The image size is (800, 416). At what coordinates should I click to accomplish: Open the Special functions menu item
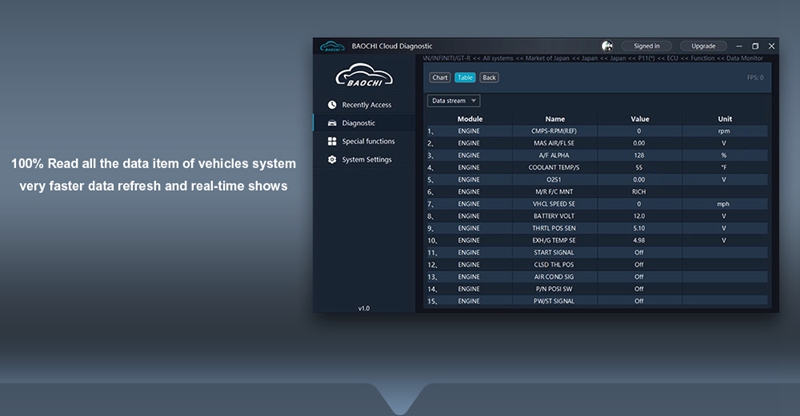tap(368, 142)
